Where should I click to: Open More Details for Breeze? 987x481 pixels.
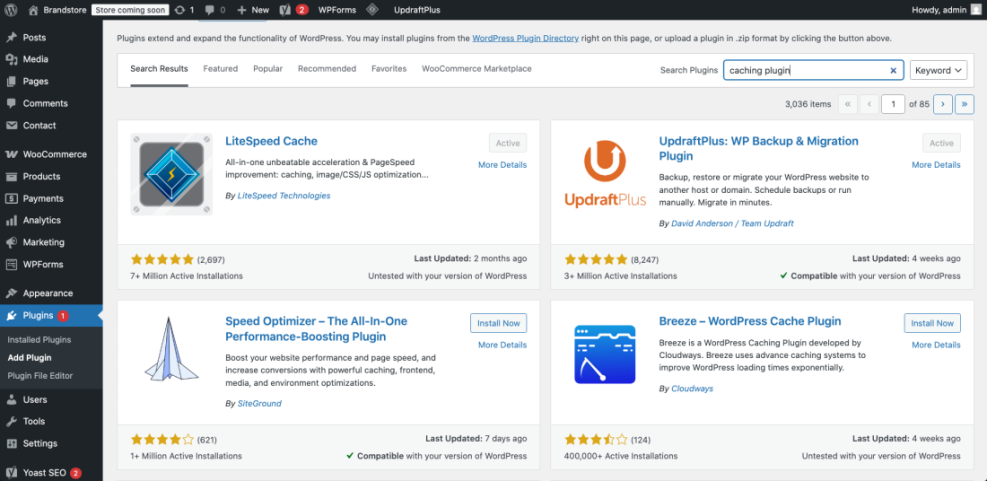(x=936, y=345)
